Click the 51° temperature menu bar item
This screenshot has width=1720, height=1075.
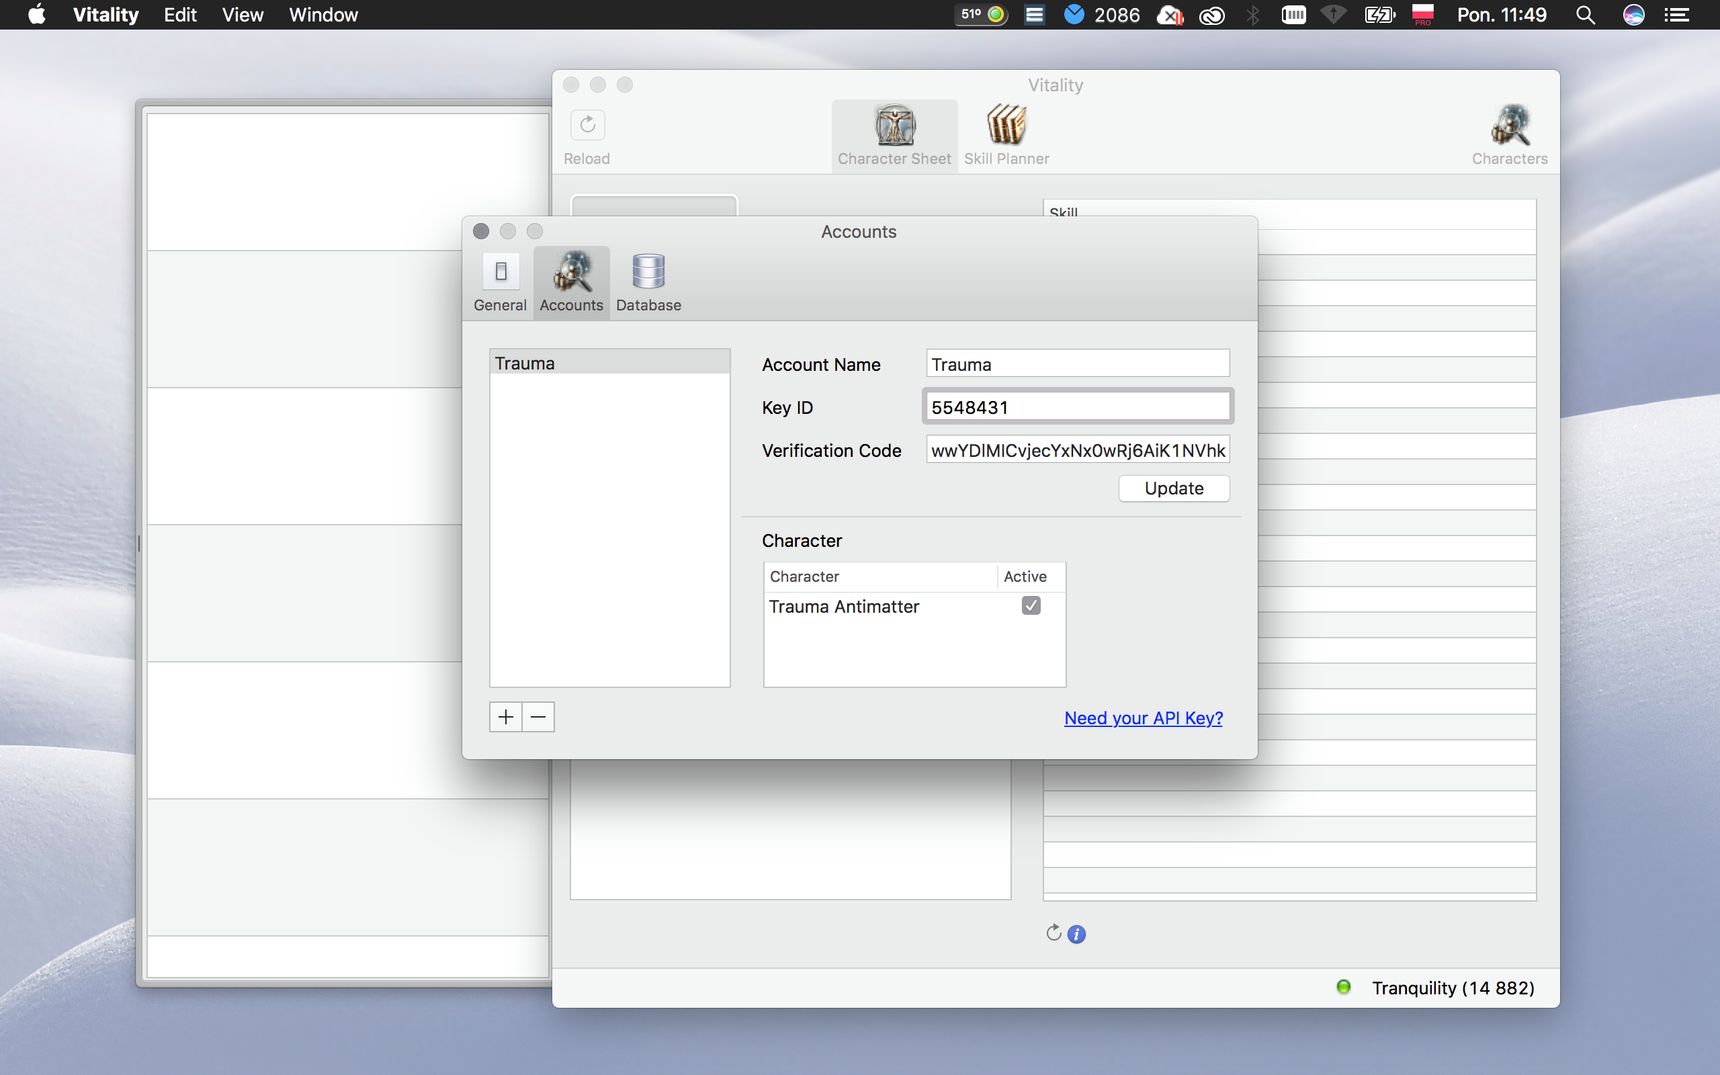tap(982, 15)
